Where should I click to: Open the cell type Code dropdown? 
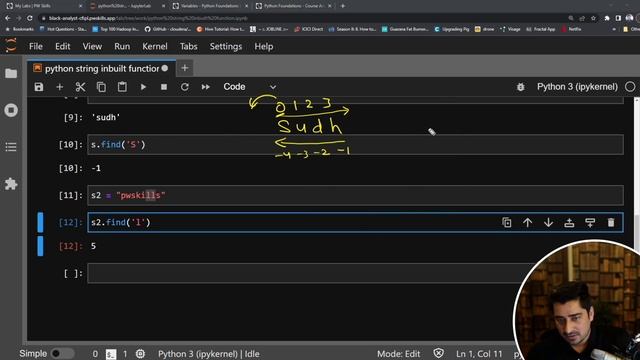tap(249, 87)
